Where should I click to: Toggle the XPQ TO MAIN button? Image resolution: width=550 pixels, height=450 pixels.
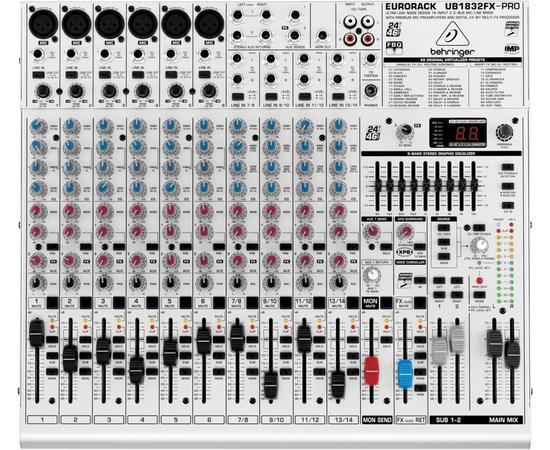coord(420,247)
